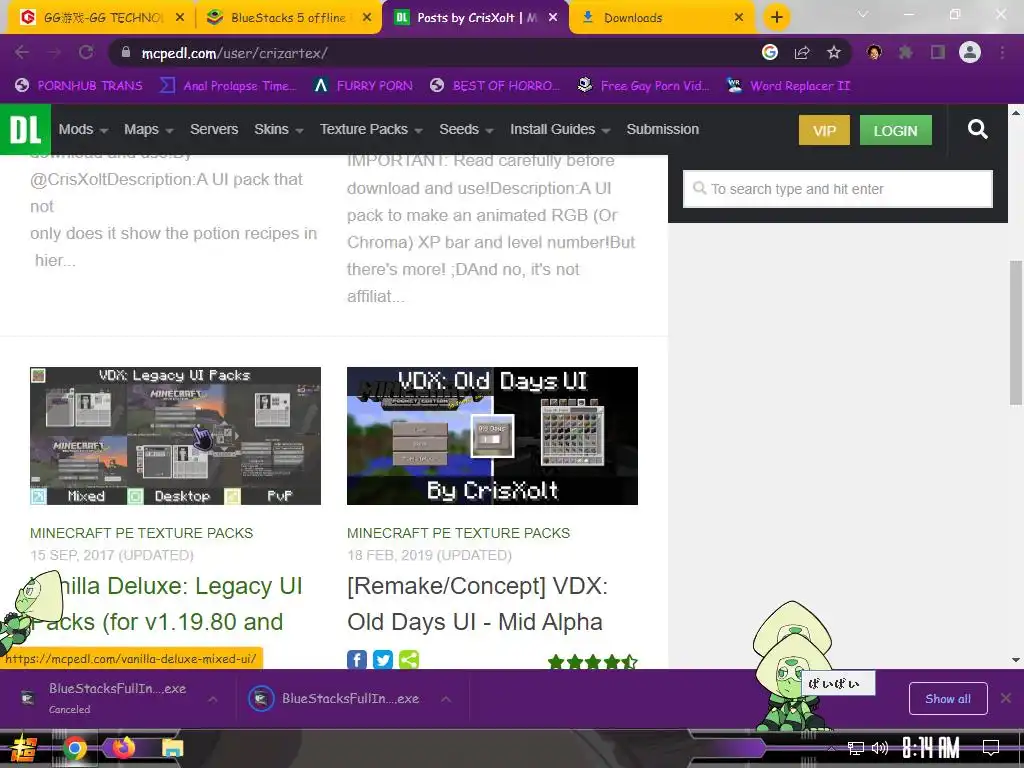Expand the Mods dropdown menu
Screen dimensions: 1024x768
click(x=83, y=129)
